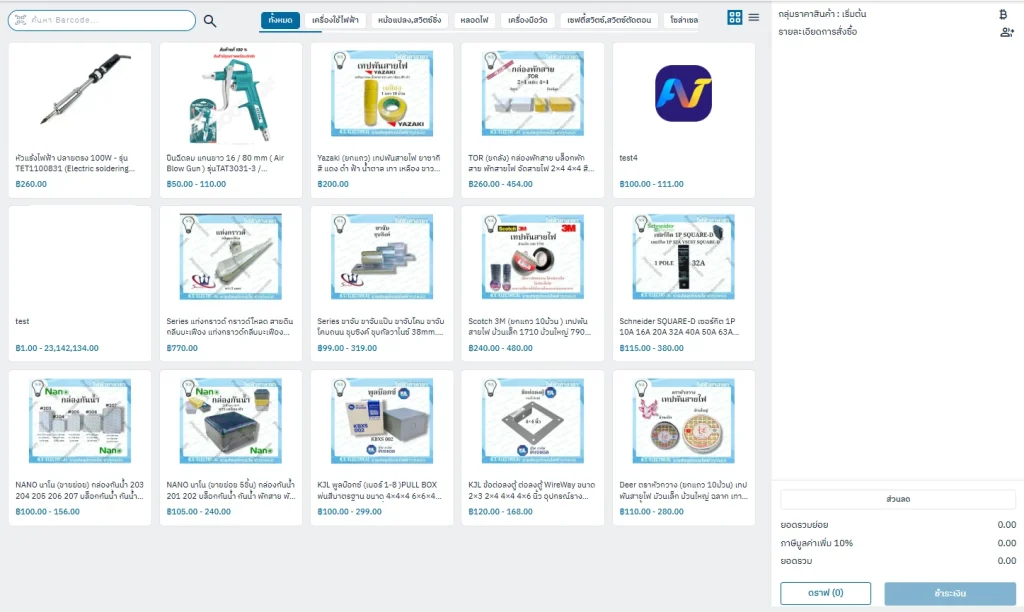Viewport: 1024px width, 612px height.
Task: Open the เครื่องใช้ไฟฟ้า category tab
Action: tap(335, 20)
